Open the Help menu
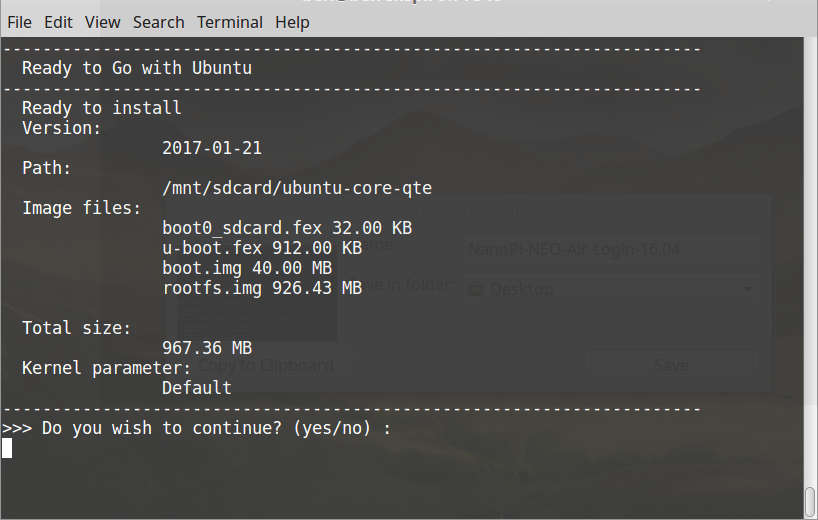This screenshot has width=818, height=520. [x=292, y=22]
